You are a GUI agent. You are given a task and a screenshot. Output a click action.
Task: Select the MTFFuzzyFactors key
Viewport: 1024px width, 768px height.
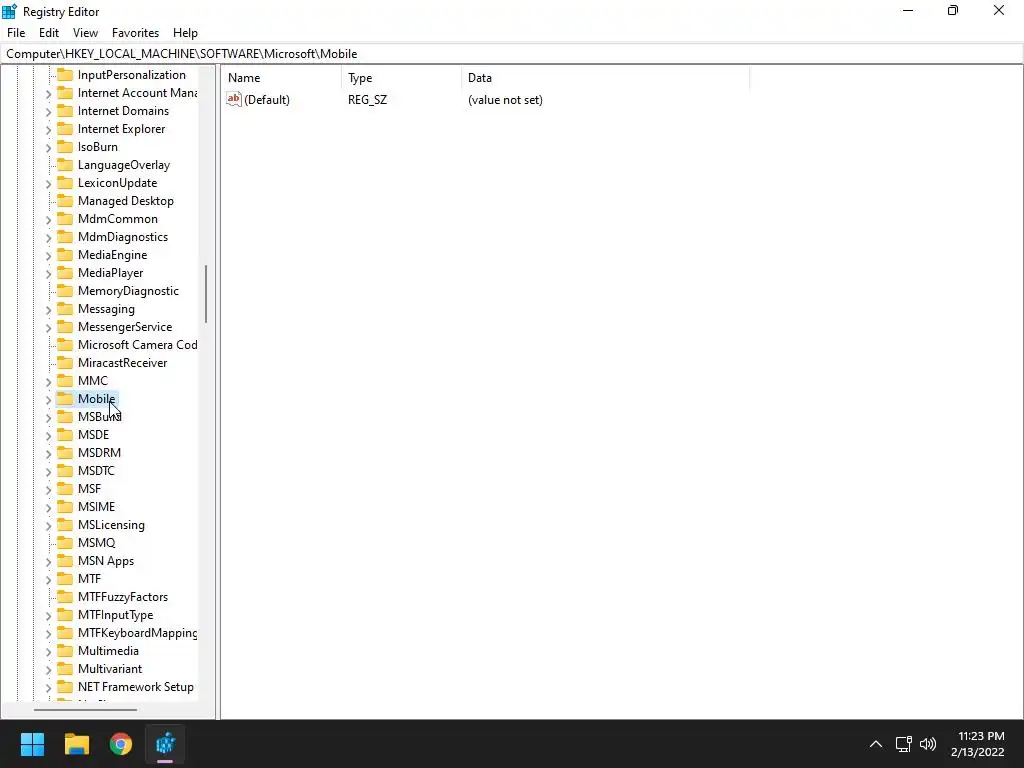point(123,596)
